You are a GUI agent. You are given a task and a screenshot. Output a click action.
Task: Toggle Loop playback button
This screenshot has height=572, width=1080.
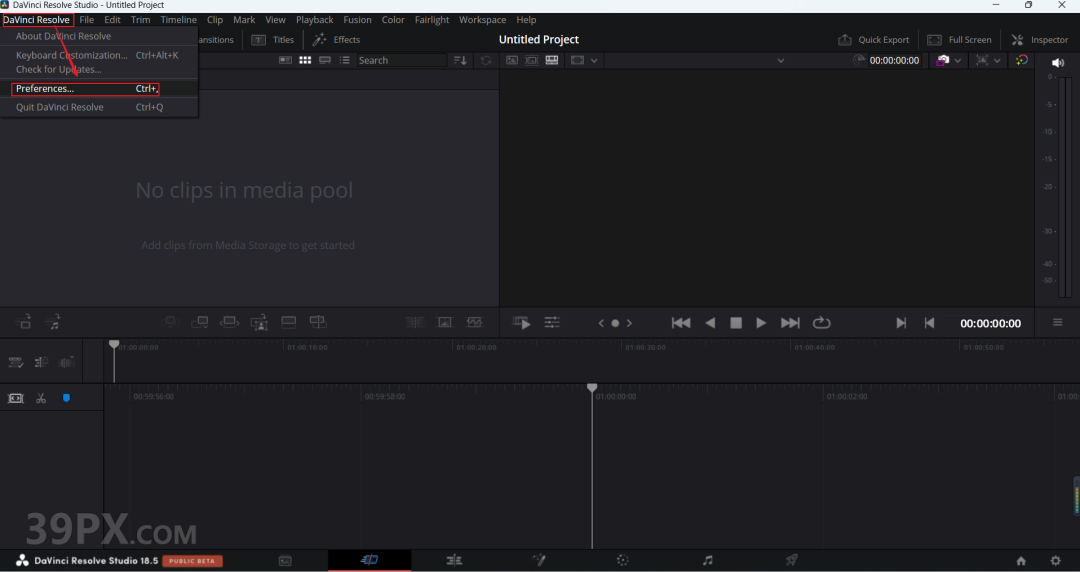click(822, 323)
